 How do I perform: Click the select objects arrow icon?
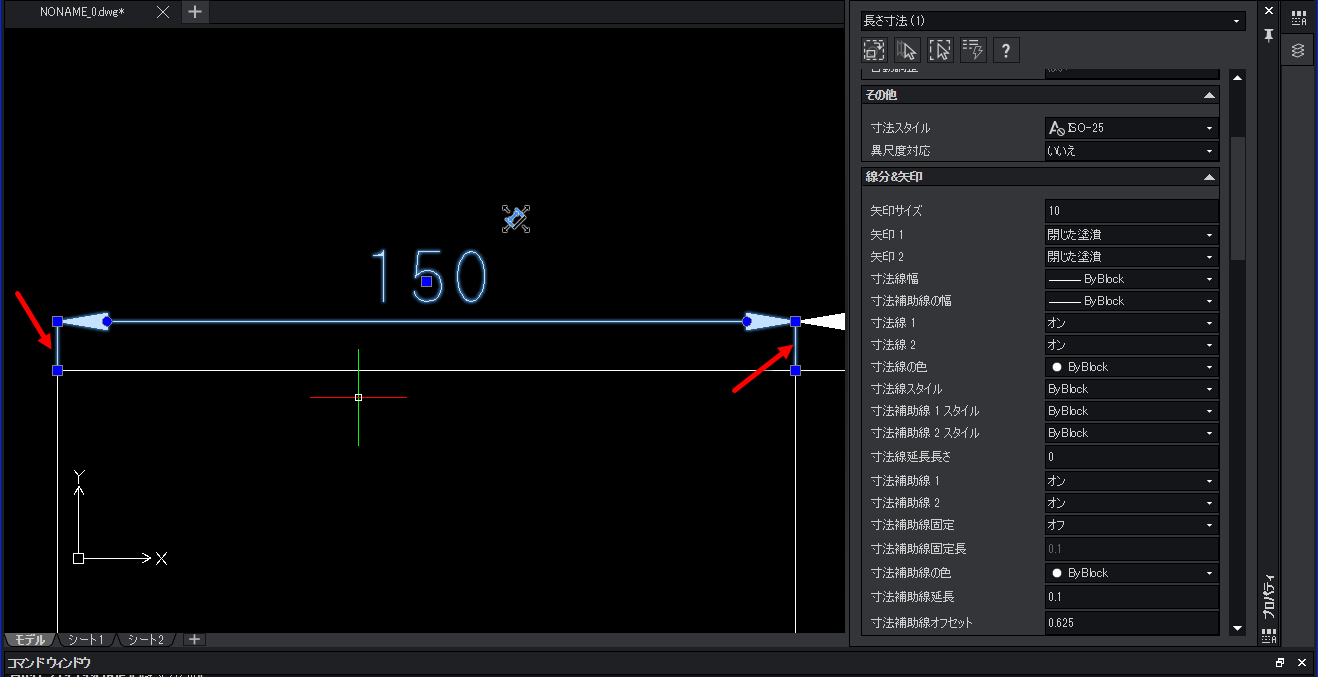click(x=907, y=50)
